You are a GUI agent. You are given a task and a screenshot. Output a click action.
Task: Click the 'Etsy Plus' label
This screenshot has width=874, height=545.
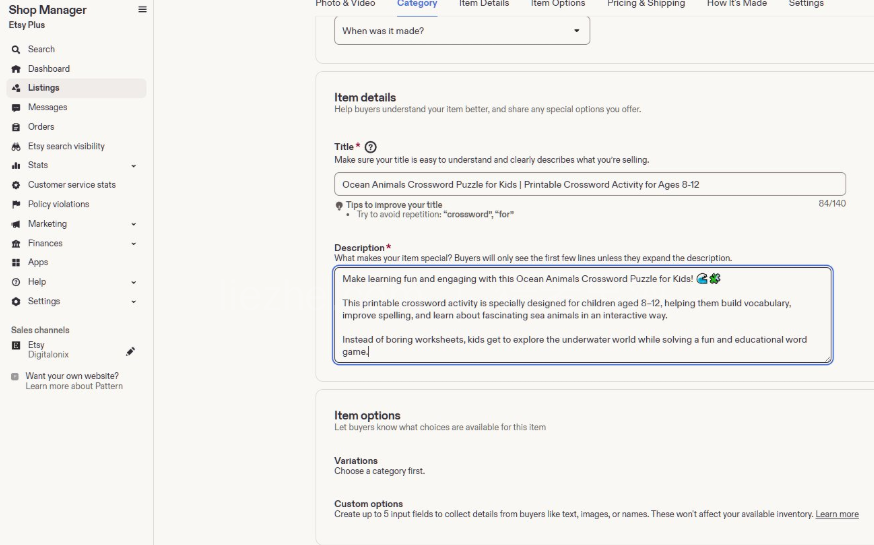click(x=27, y=25)
